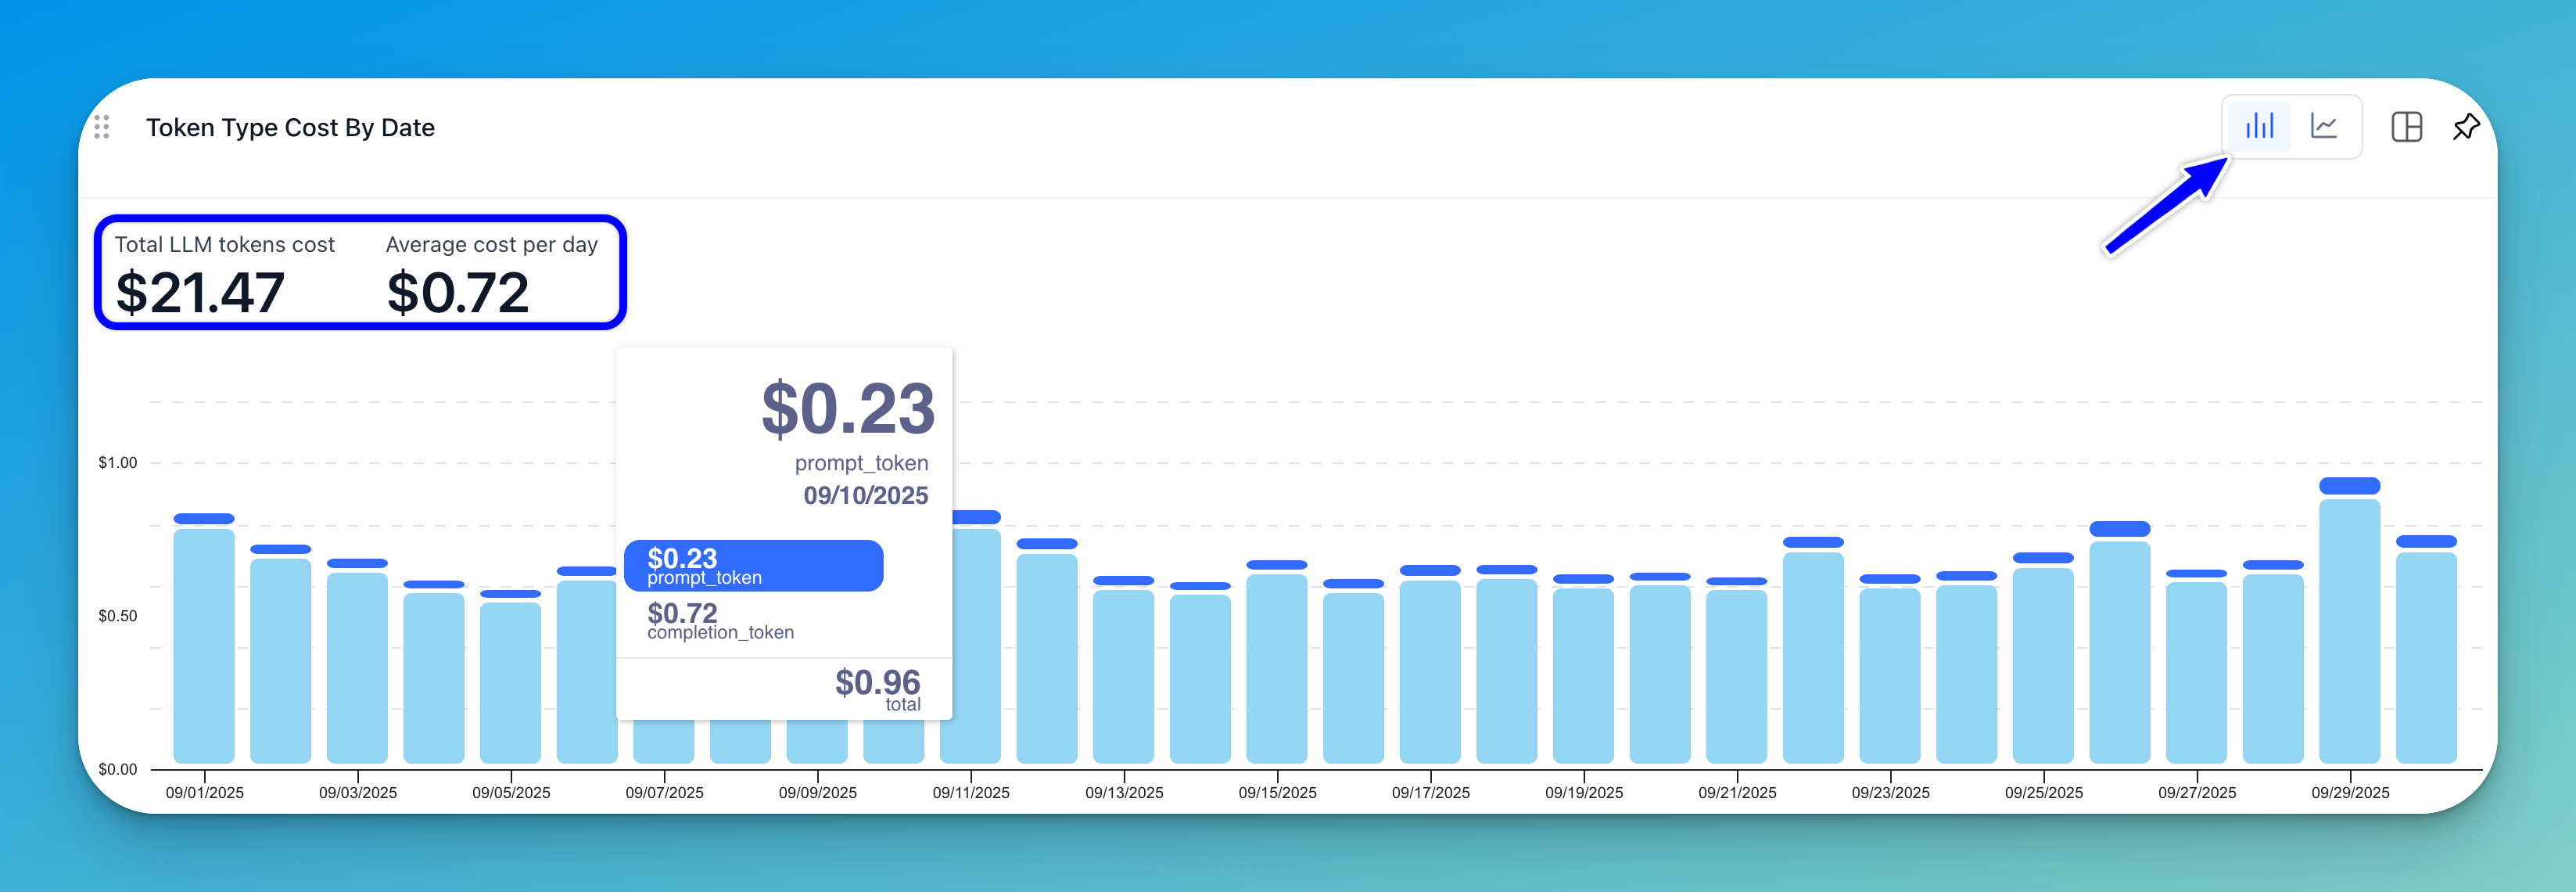
Task: Click the Token Type Cost By Date title
Action: coord(290,128)
